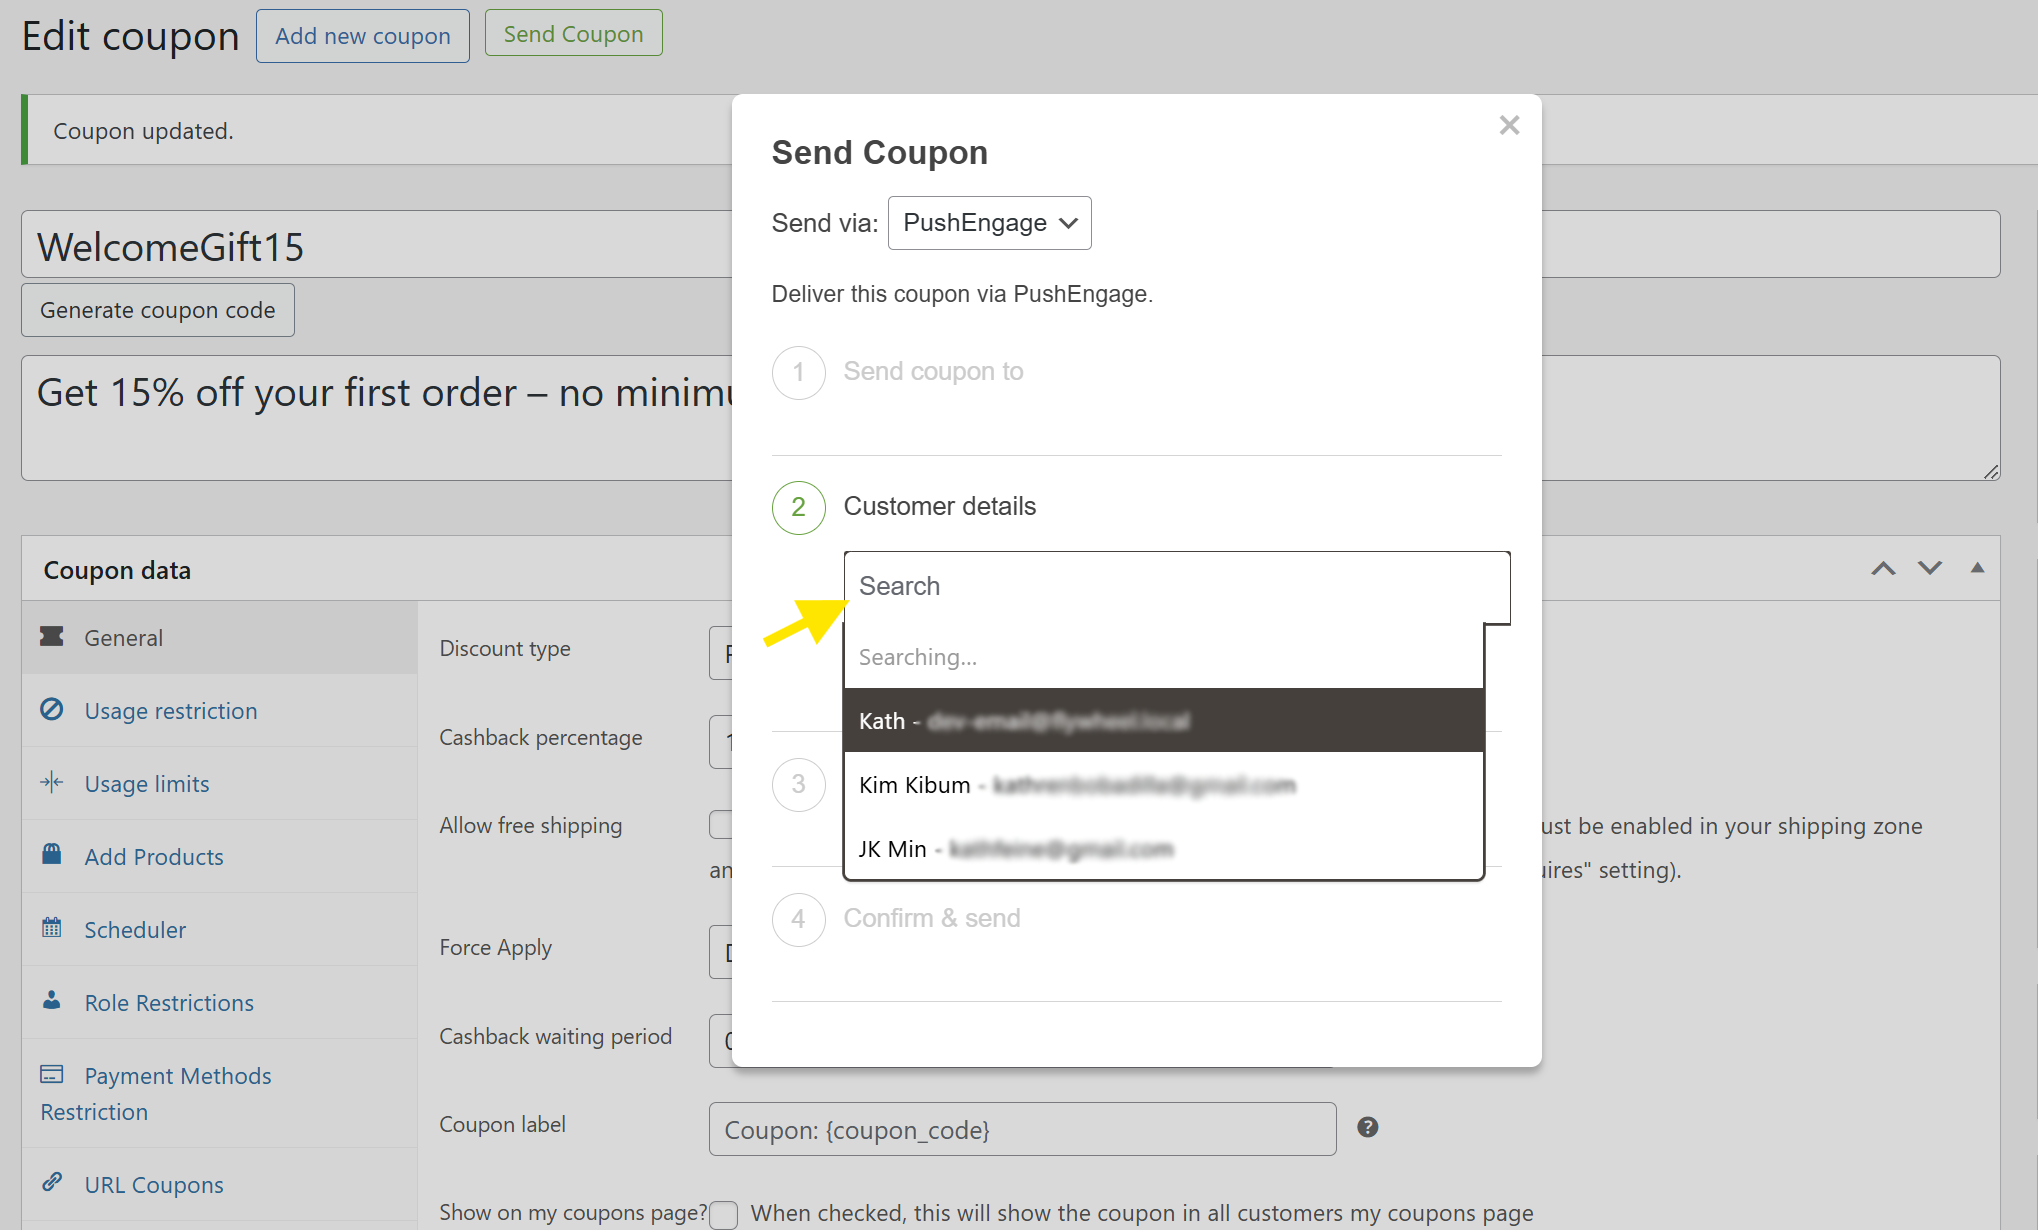Click the coupon description text area
Image resolution: width=2038 pixels, height=1230 pixels.
point(377,418)
